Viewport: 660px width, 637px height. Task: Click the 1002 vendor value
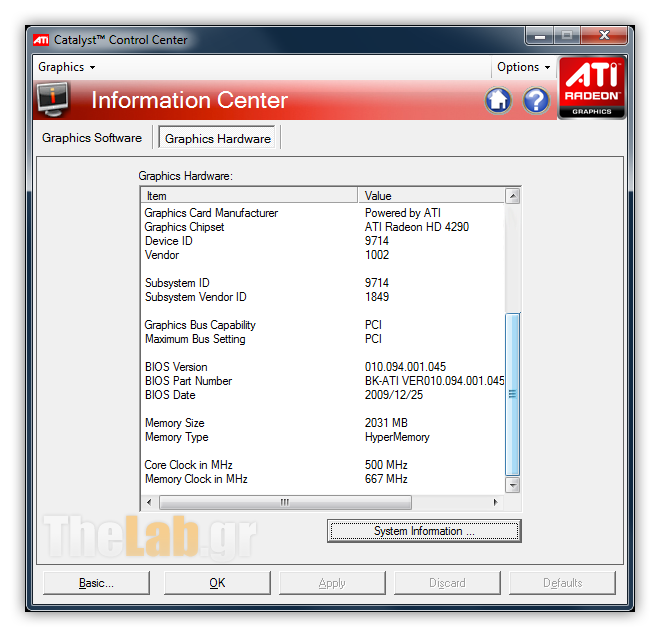(x=377, y=255)
